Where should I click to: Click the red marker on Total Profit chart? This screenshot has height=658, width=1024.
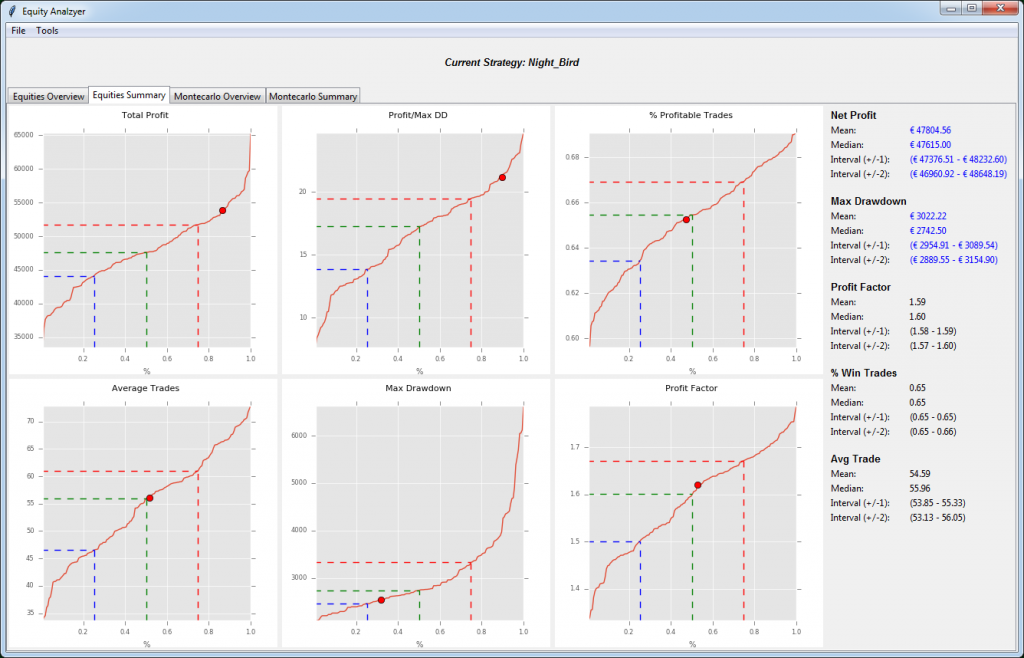[222, 210]
